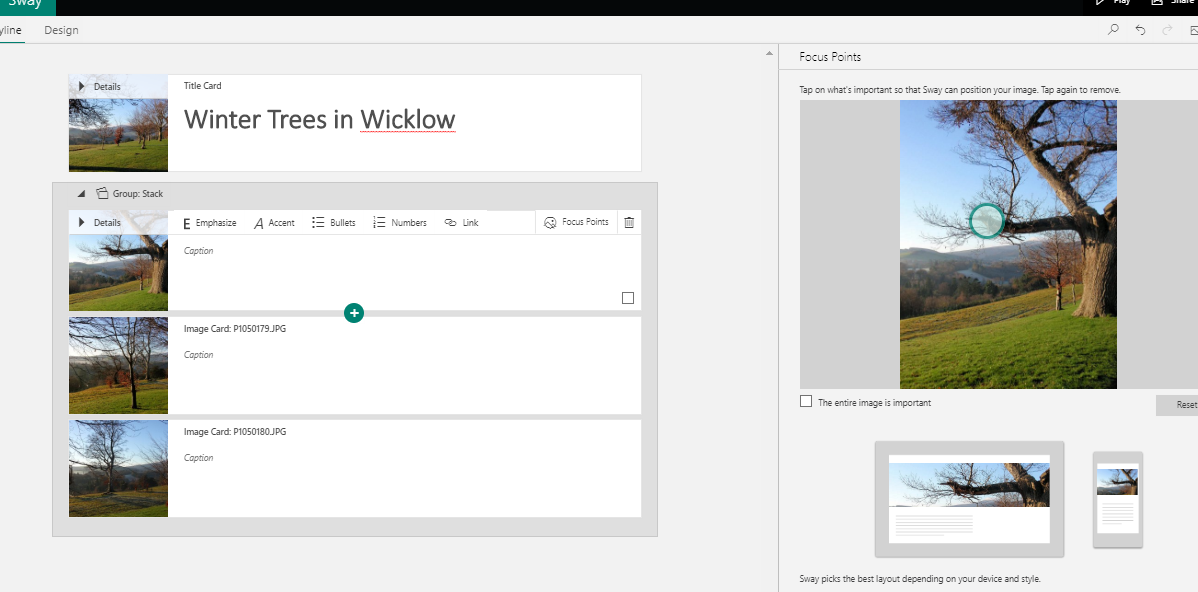1198x592 pixels.
Task: Click the Caption field of P1050180.JPG card
Action: point(199,458)
